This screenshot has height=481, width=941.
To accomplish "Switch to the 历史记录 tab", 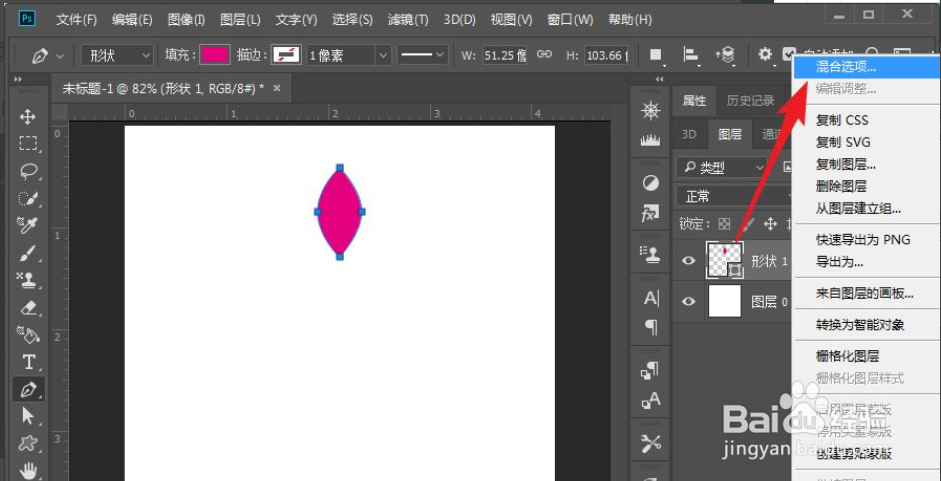I will click(750, 101).
